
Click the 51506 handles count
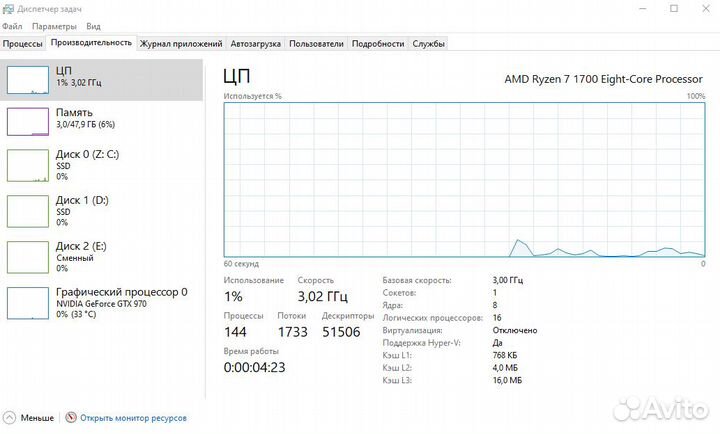pyautogui.click(x=341, y=332)
